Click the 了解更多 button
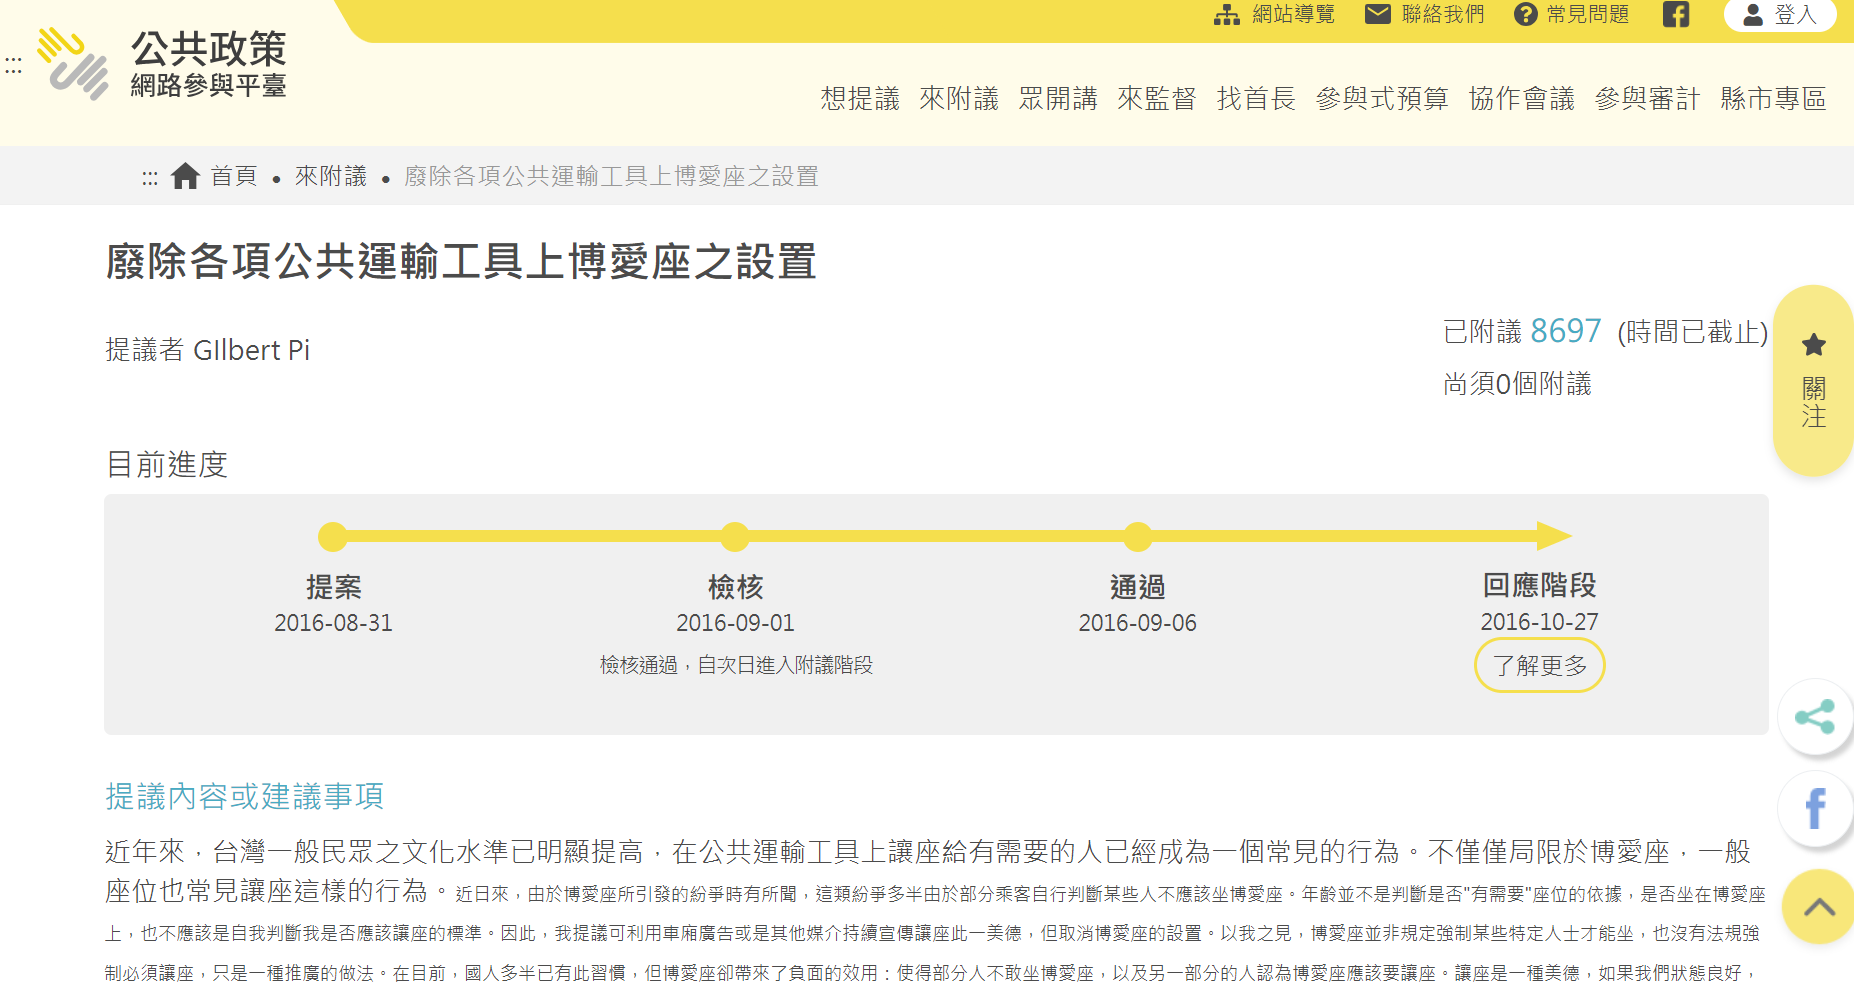1854x997 pixels. point(1540,665)
